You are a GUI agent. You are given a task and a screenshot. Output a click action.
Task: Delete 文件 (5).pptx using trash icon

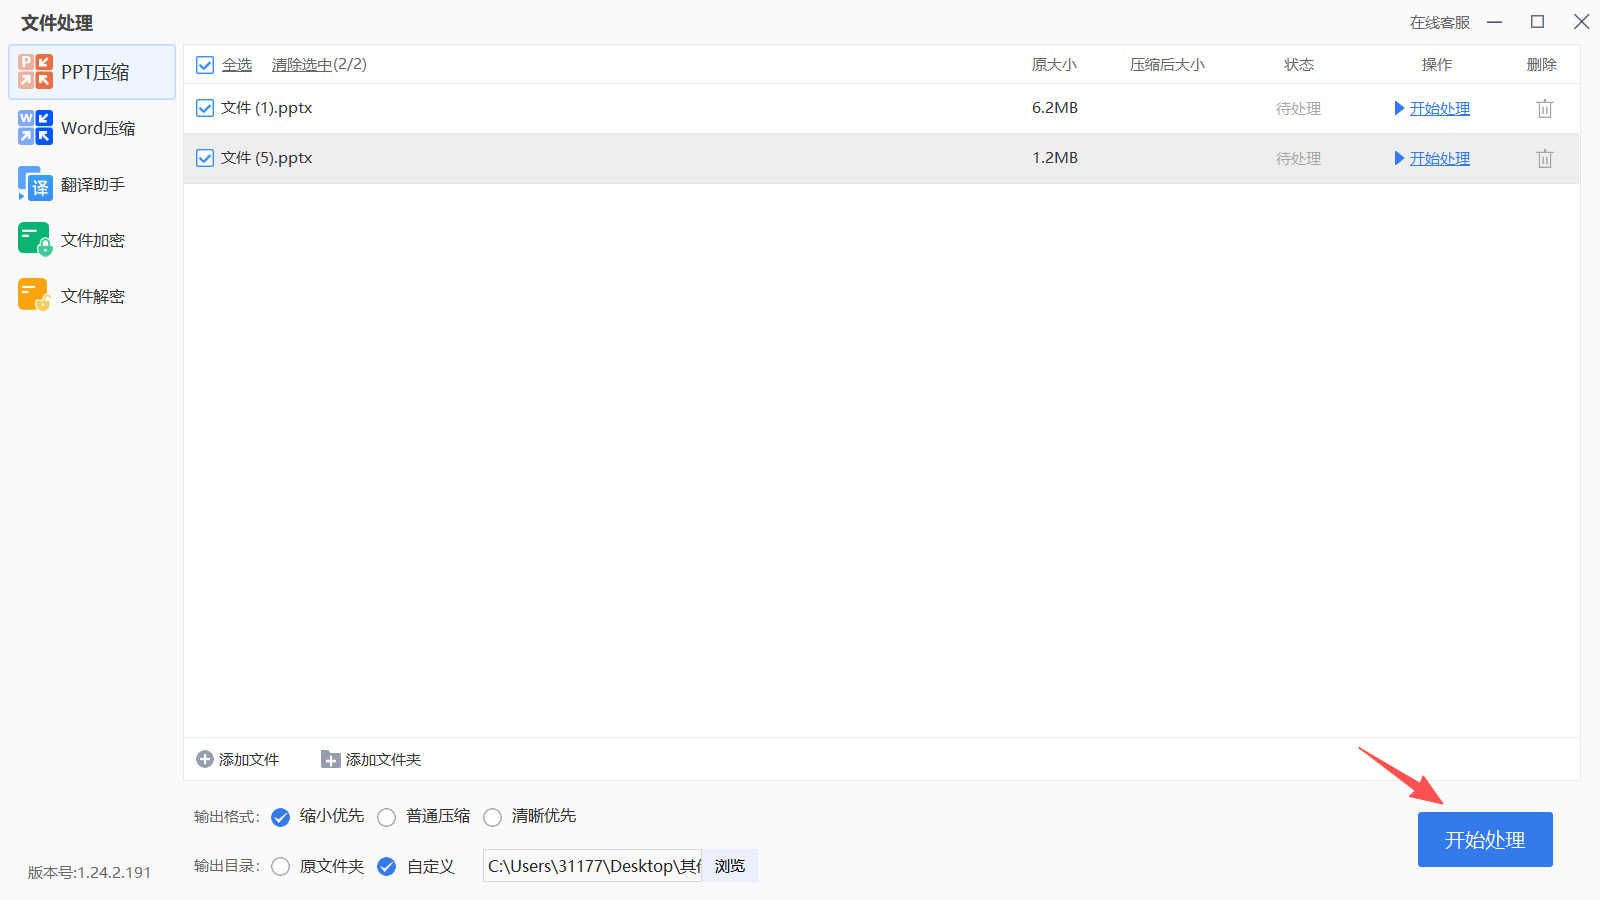click(x=1545, y=158)
